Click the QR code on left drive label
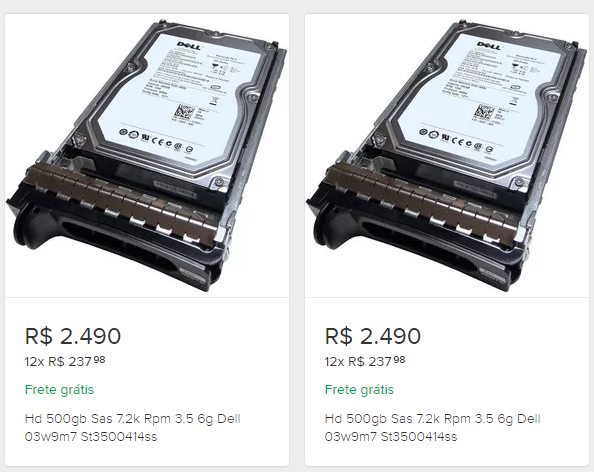Image resolution: width=594 pixels, height=472 pixels. 184,113
